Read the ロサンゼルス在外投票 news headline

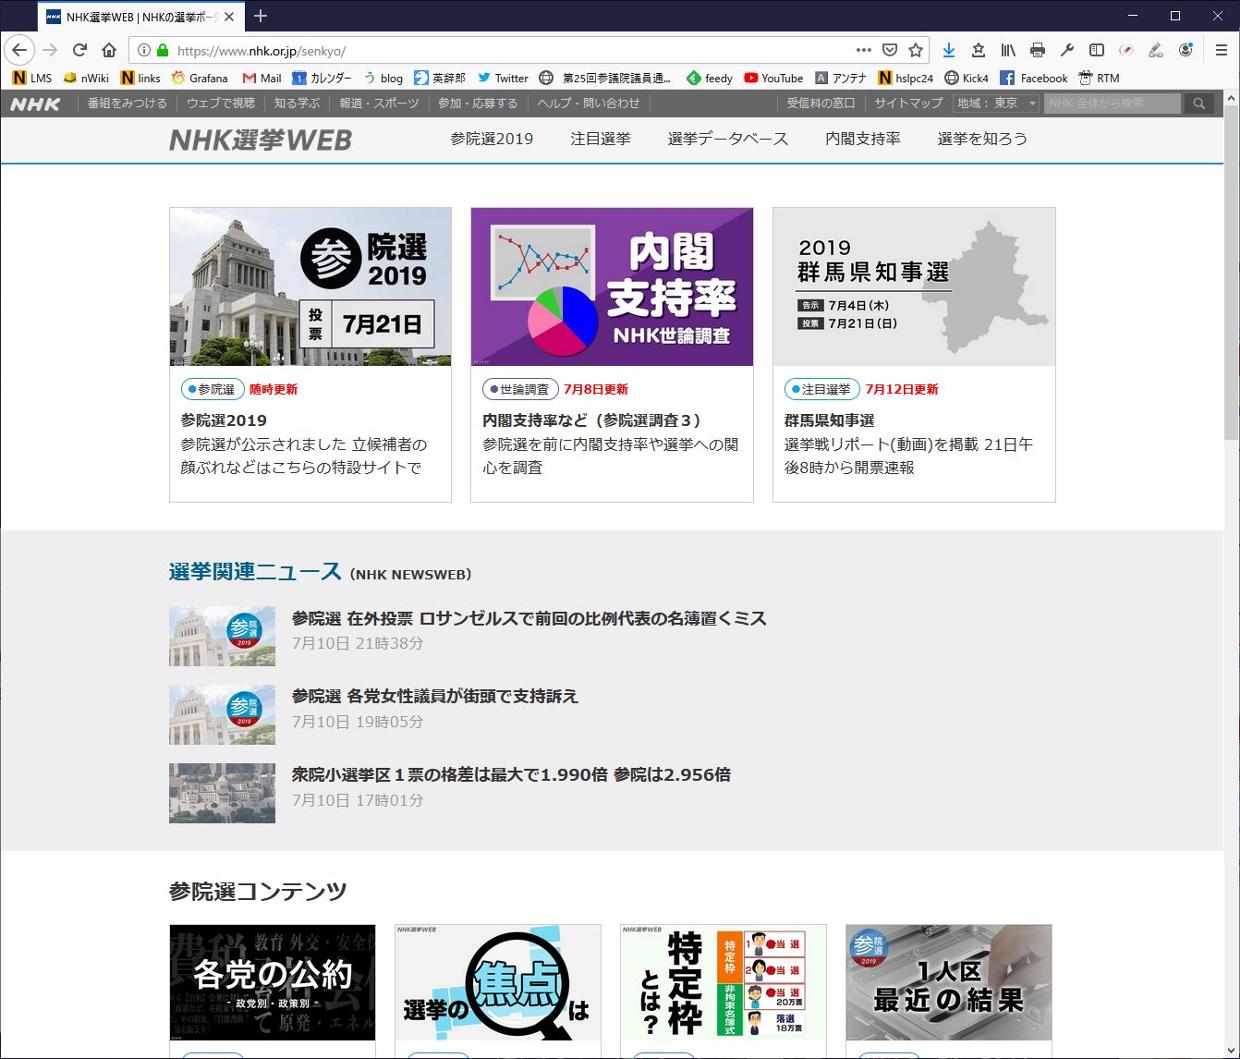point(529,619)
